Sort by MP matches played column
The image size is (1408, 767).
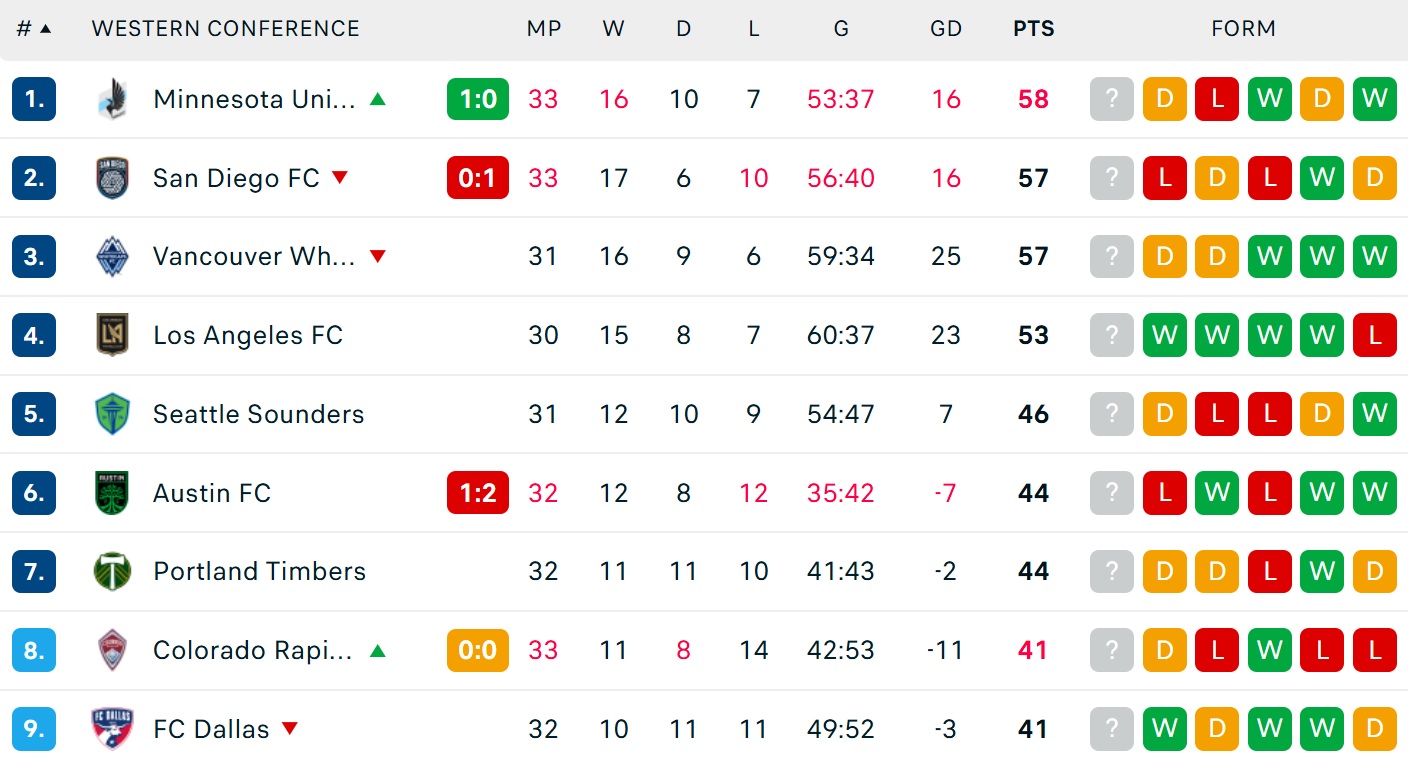coord(543,29)
